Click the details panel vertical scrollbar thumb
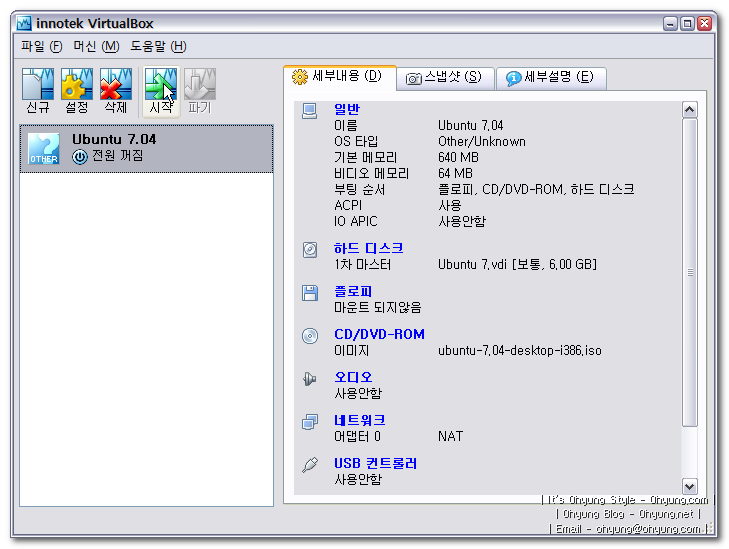This screenshot has width=729, height=549. 689,272
